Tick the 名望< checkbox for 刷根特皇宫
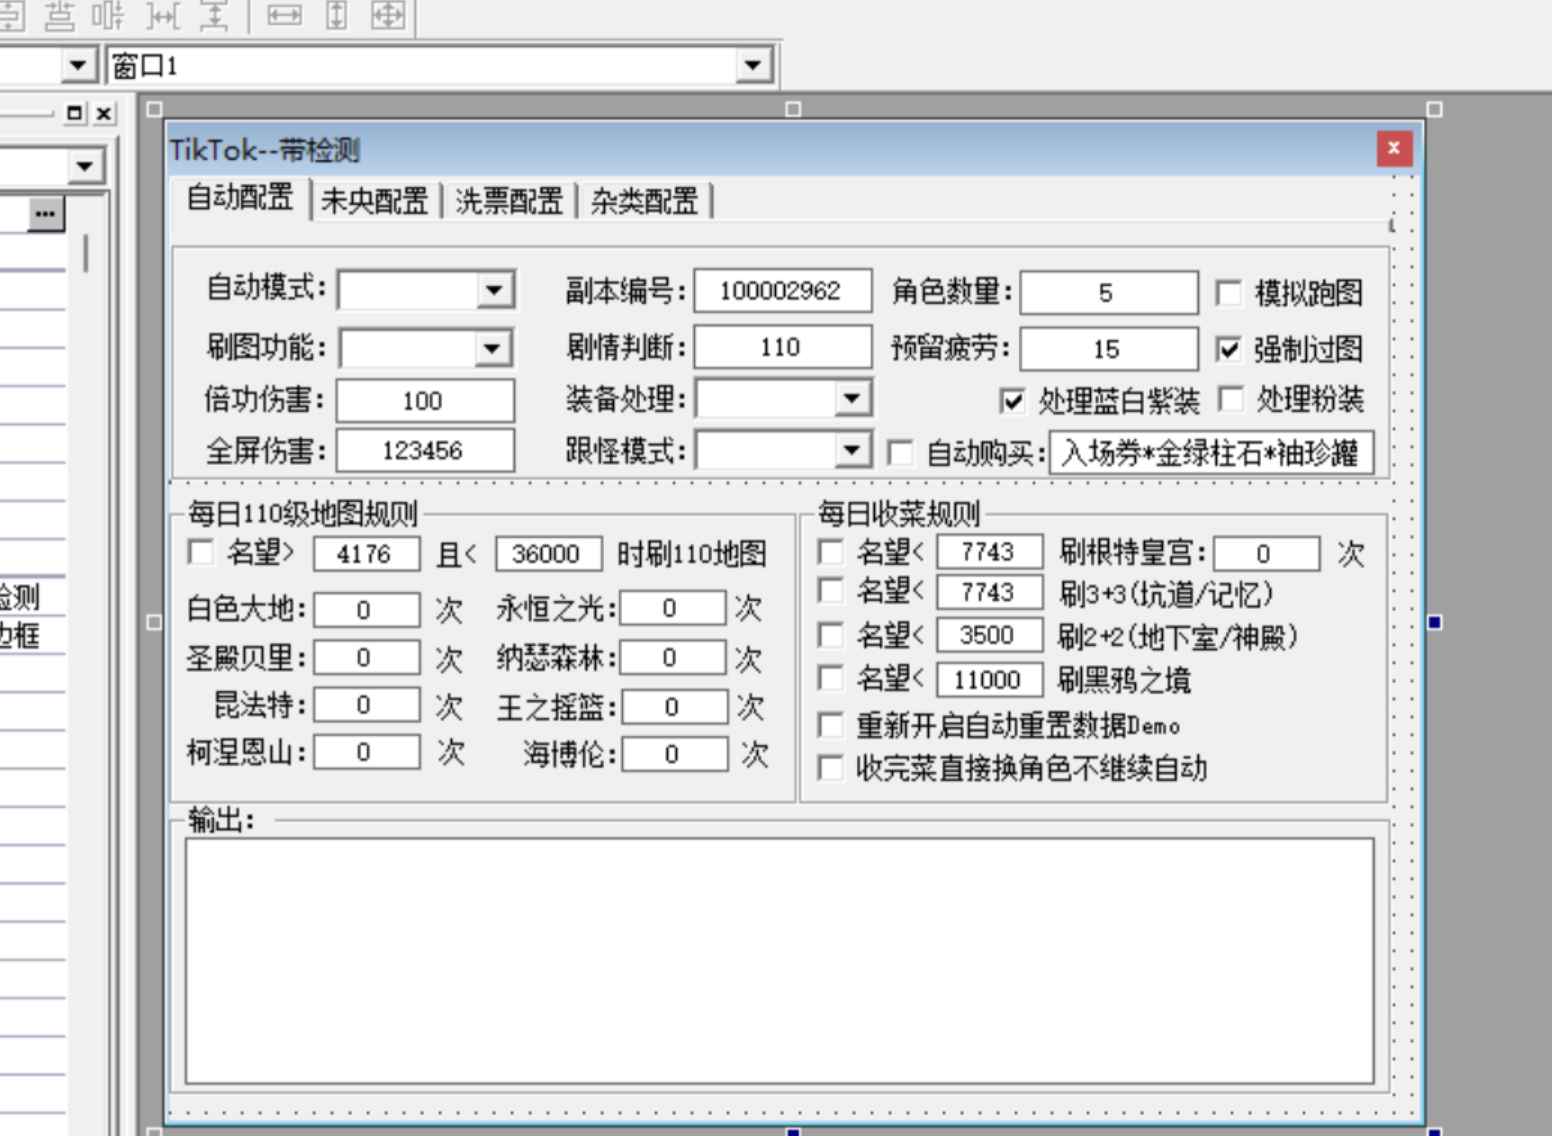Viewport: 1552px width, 1136px height. pos(830,552)
